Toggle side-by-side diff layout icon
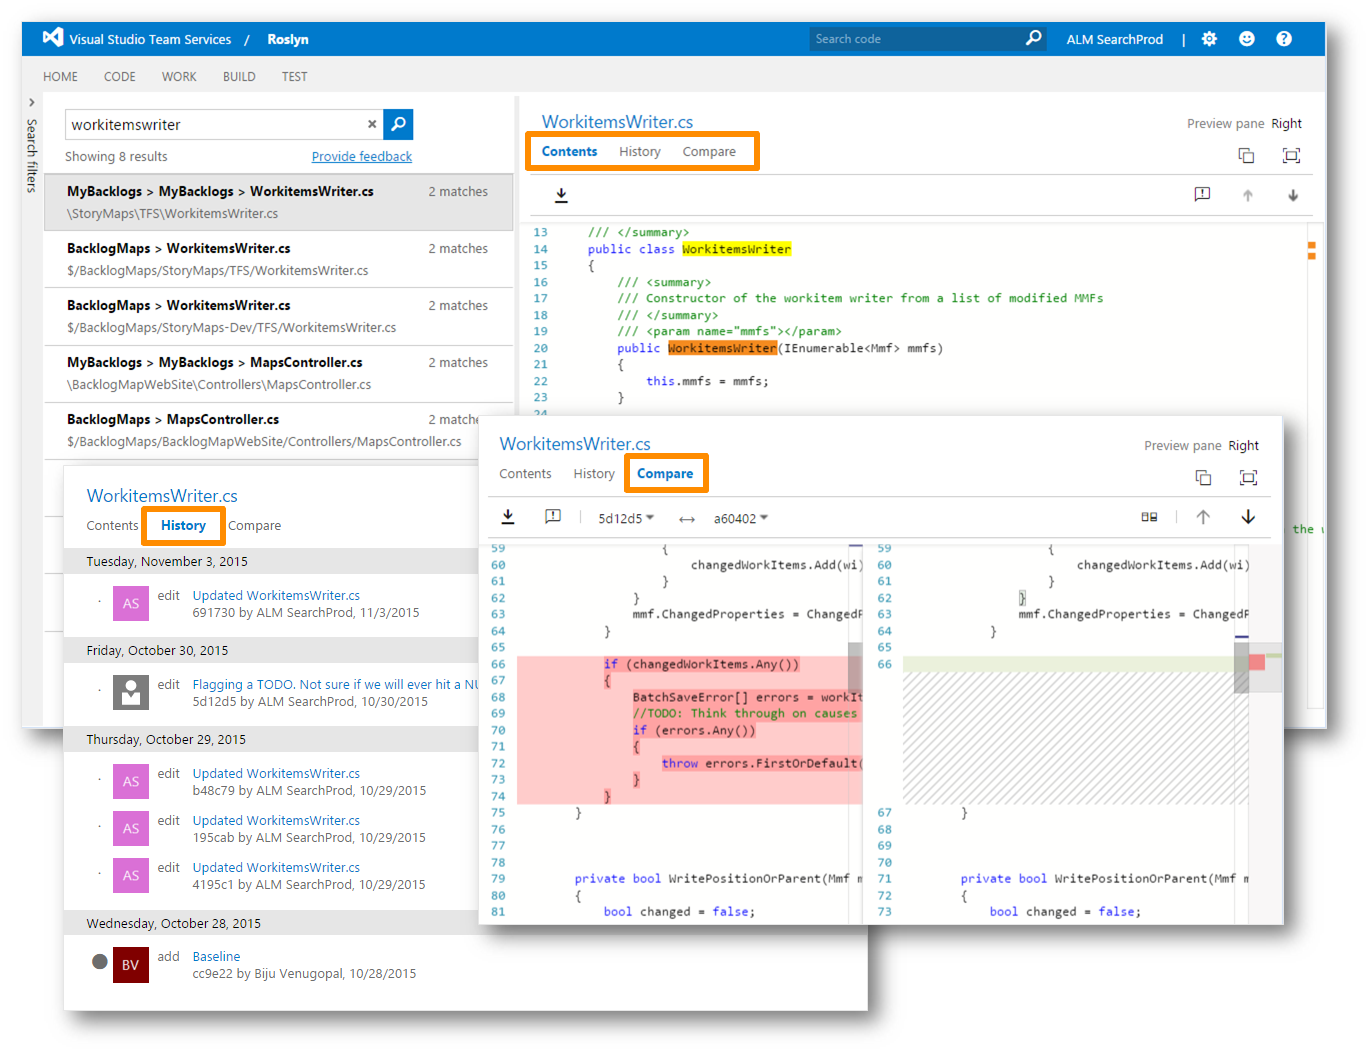 pyautogui.click(x=1149, y=517)
